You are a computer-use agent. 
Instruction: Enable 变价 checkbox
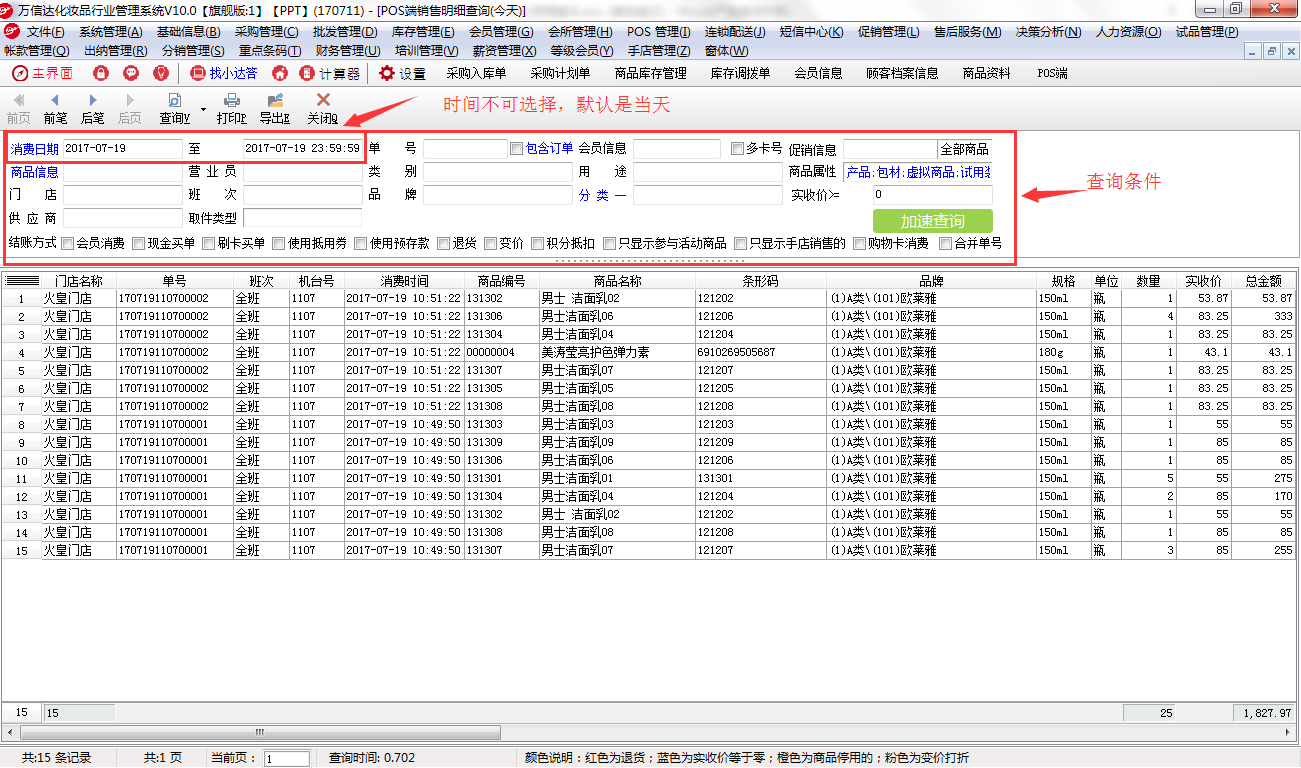click(x=490, y=243)
